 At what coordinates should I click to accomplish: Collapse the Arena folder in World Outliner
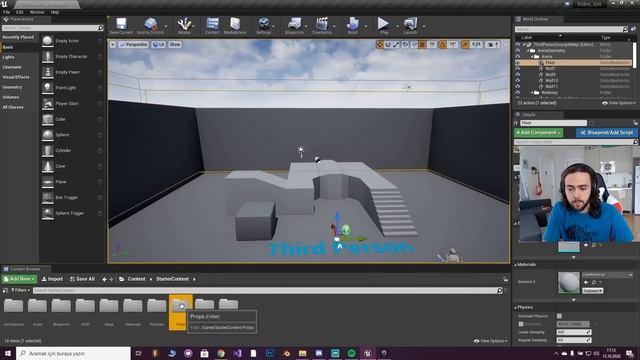(532, 57)
